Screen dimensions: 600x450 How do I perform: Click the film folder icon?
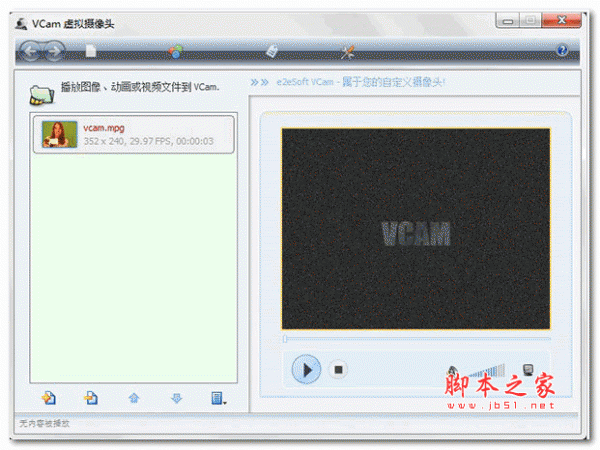42,95
